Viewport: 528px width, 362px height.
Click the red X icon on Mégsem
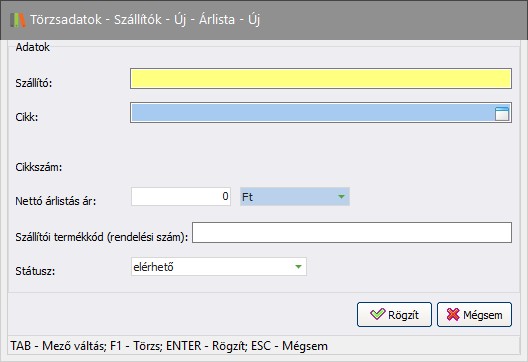453,315
